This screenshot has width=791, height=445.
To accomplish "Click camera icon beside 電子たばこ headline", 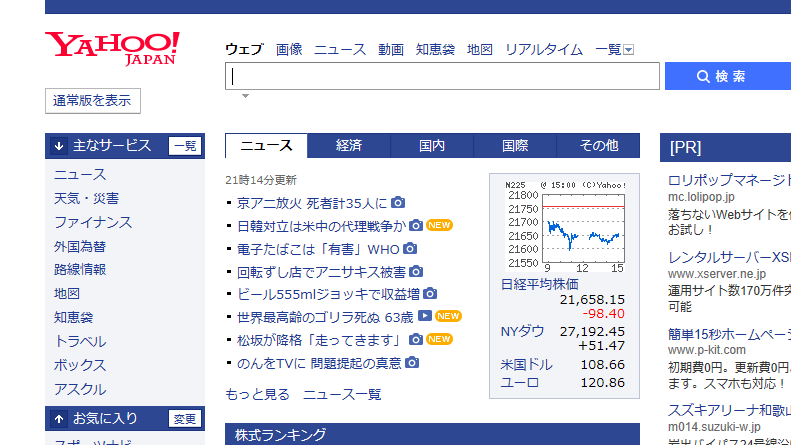I will [x=410, y=249].
